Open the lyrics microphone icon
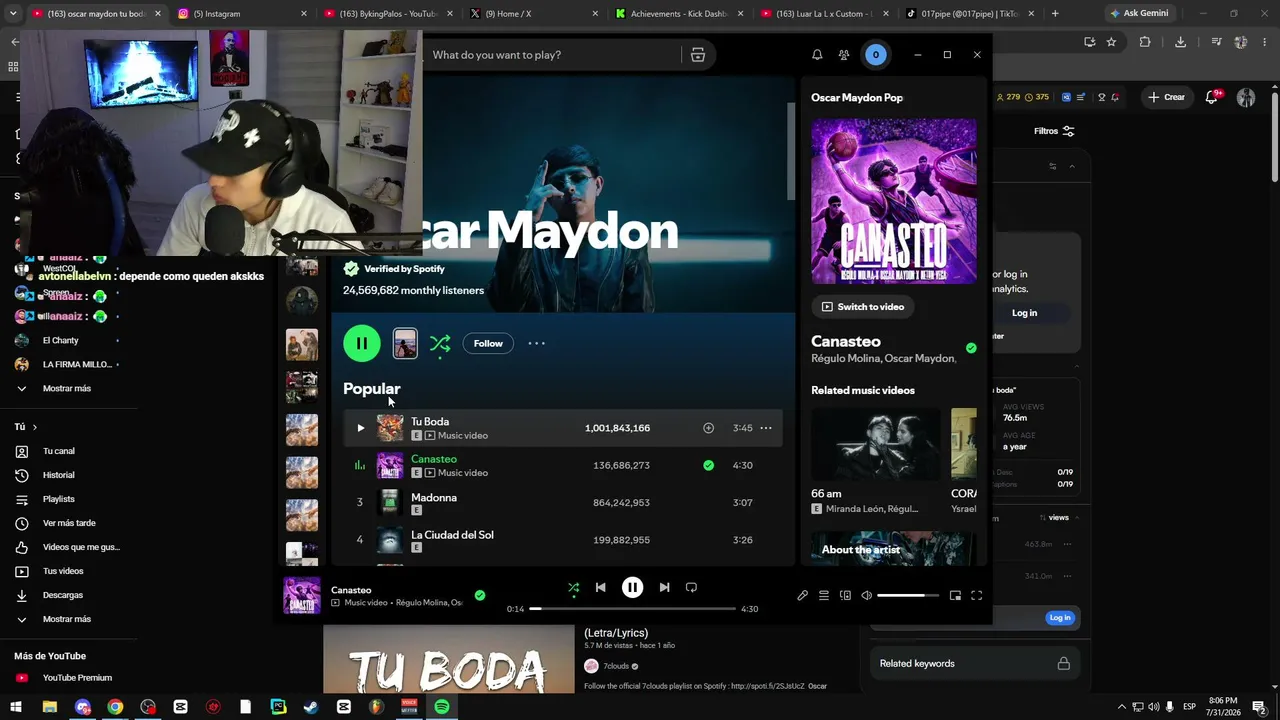The width and height of the screenshot is (1280, 720). coord(802,595)
